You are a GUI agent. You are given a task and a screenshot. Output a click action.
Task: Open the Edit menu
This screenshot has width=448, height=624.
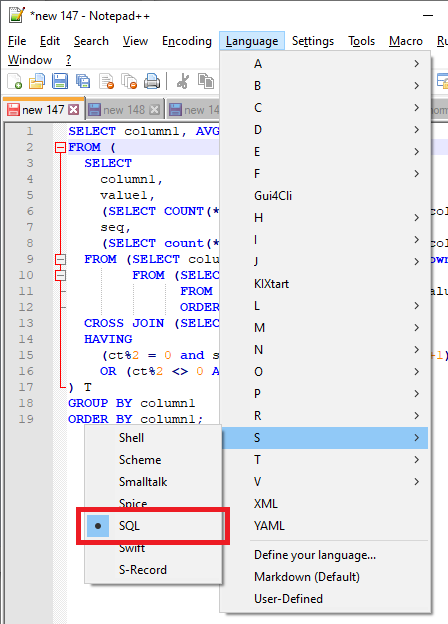pos(50,41)
